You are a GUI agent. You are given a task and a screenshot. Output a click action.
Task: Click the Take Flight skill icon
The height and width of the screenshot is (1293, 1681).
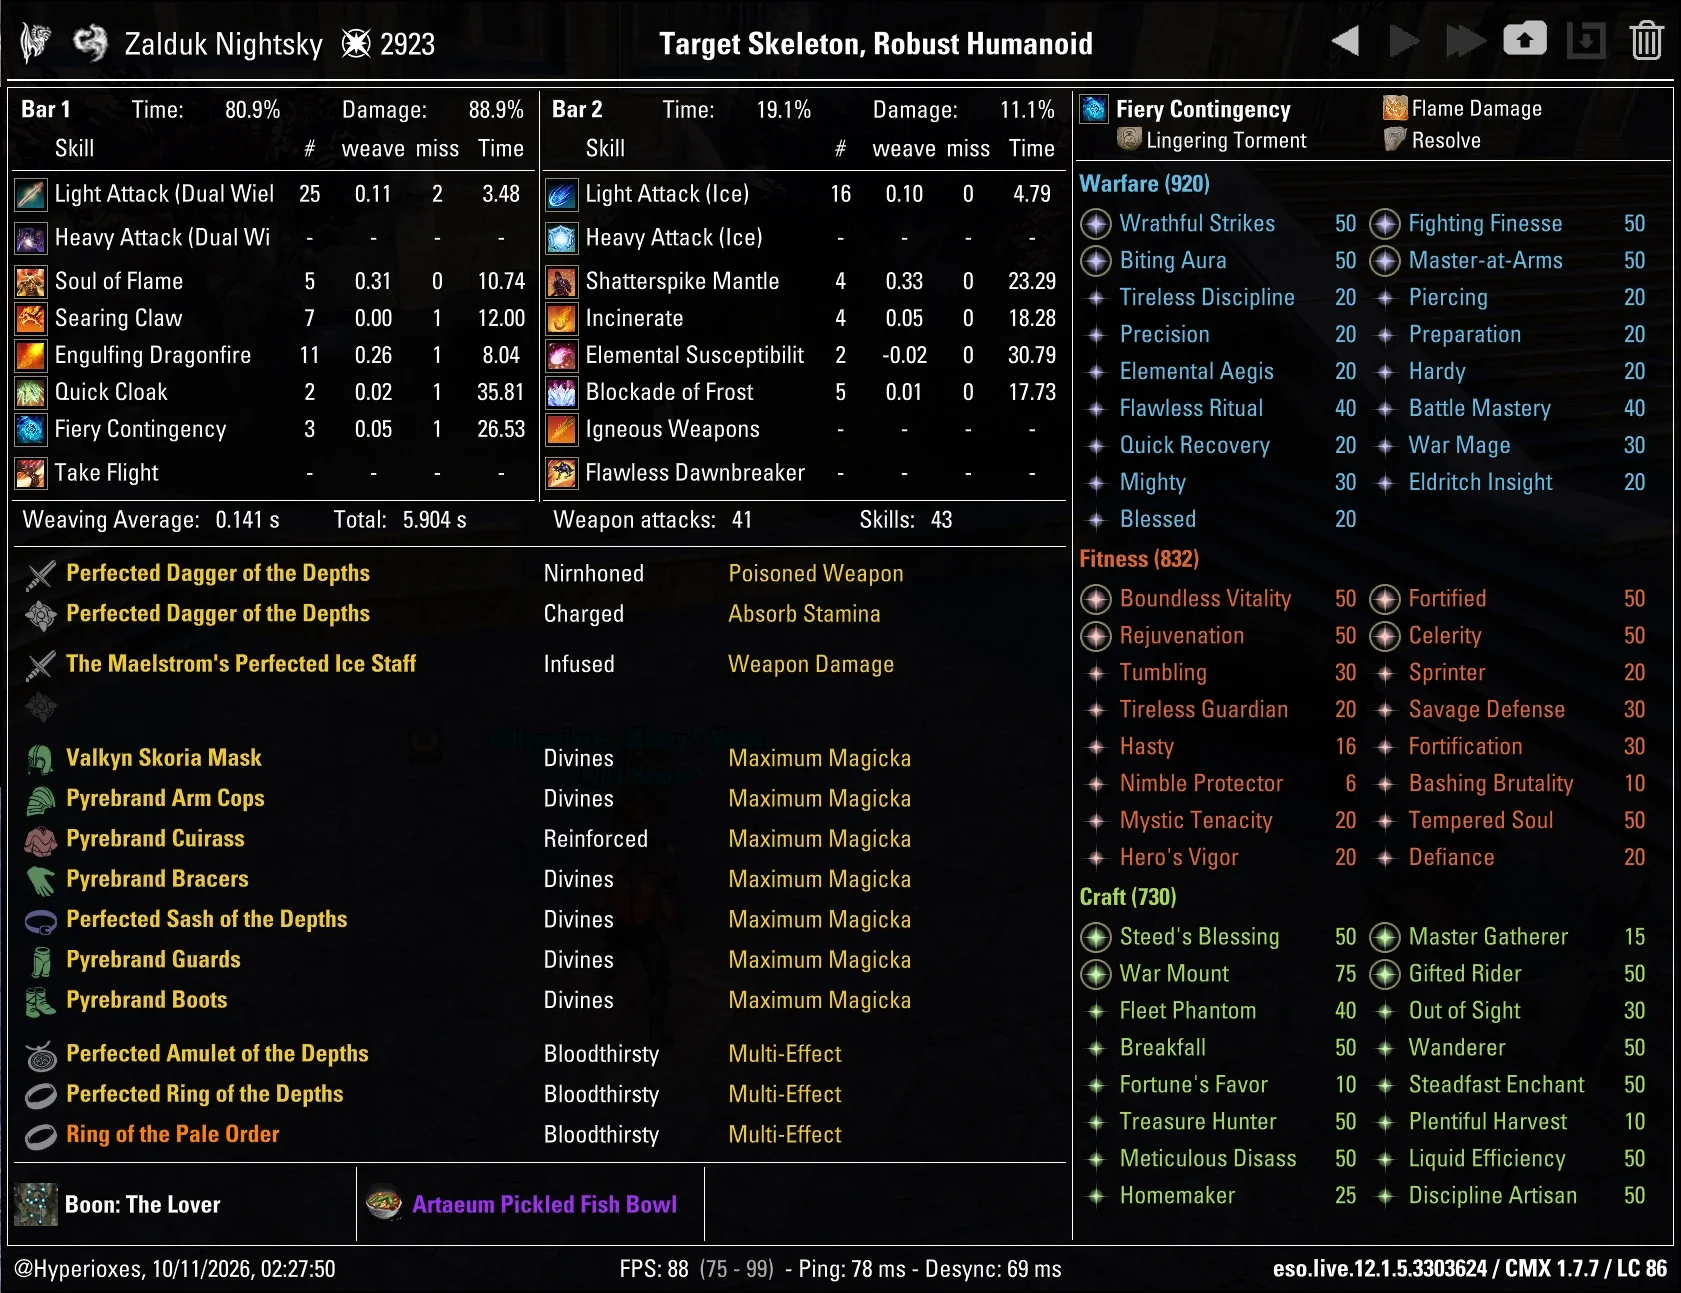(x=31, y=473)
